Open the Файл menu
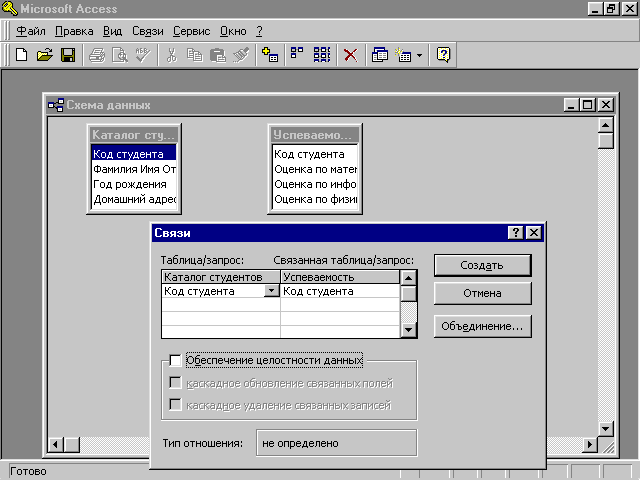The width and height of the screenshot is (640, 480). pos(31,31)
